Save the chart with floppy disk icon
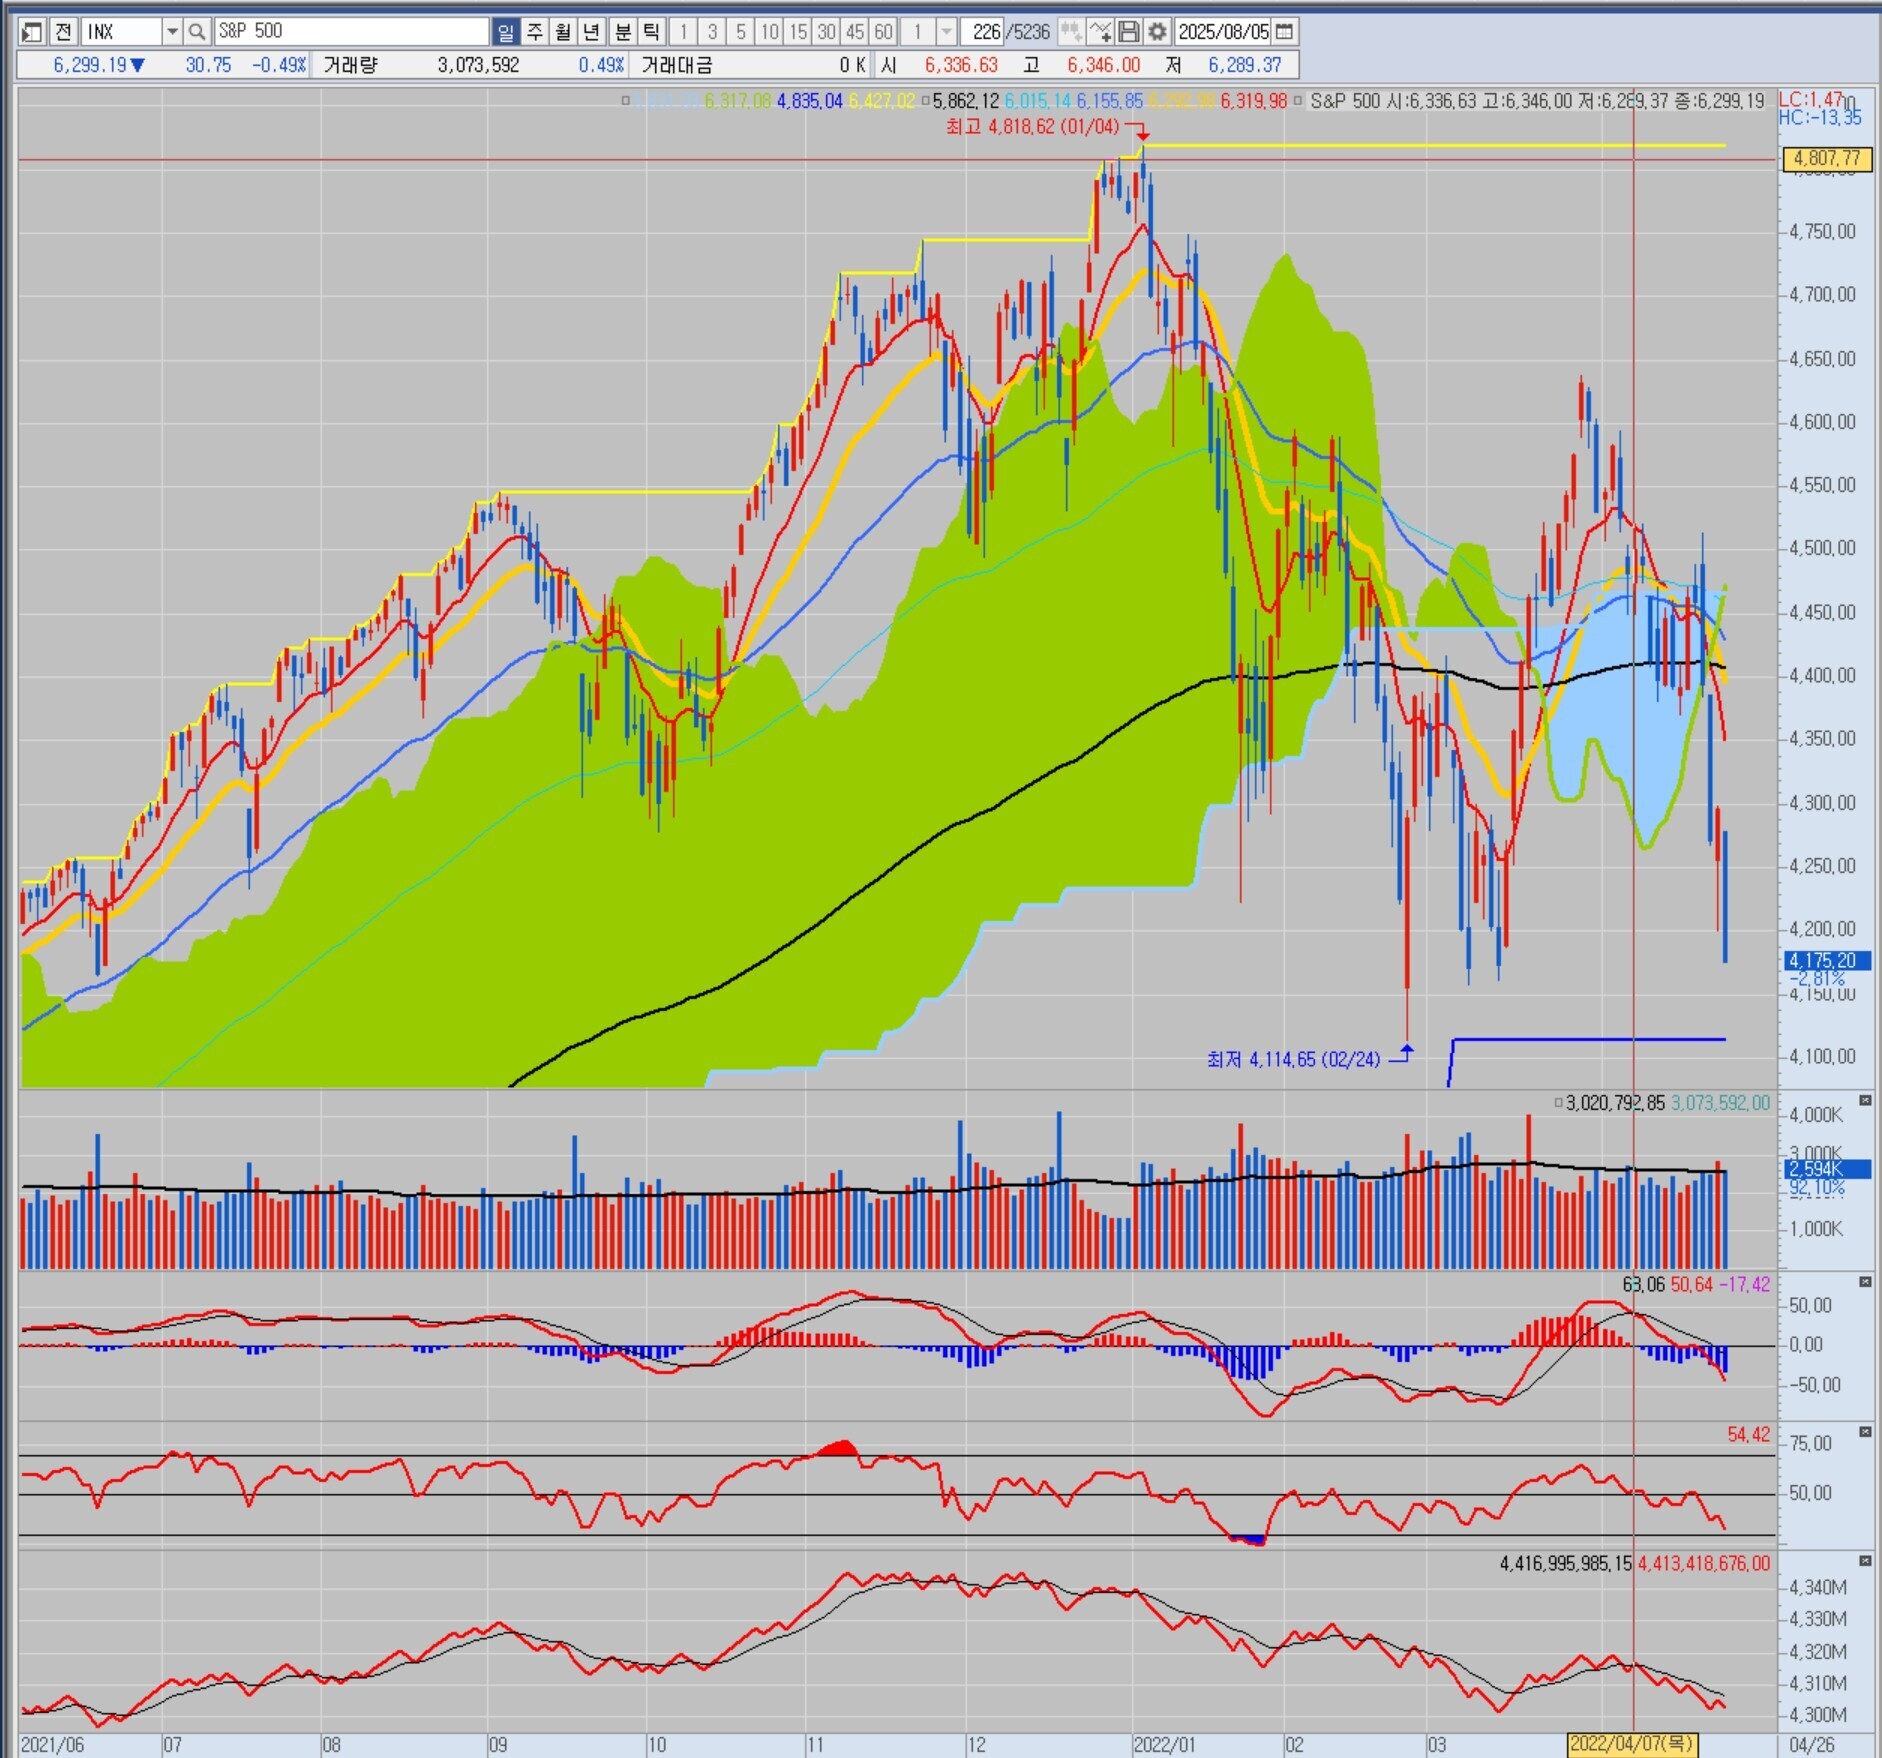 point(1129,32)
